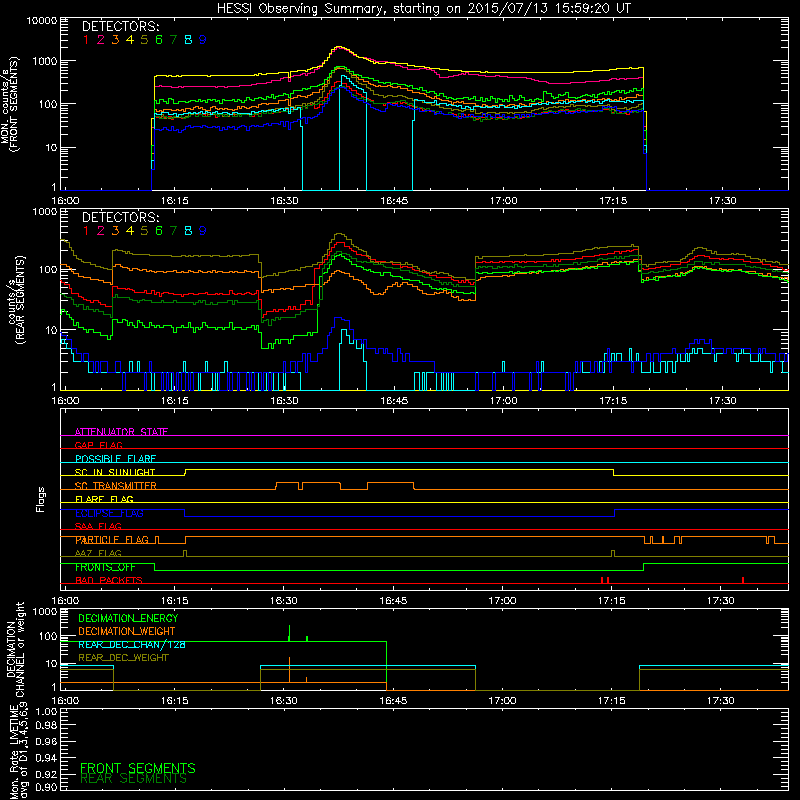Click '16:15' time tick below rear segments plot
800x800 pixels.
tap(175, 401)
